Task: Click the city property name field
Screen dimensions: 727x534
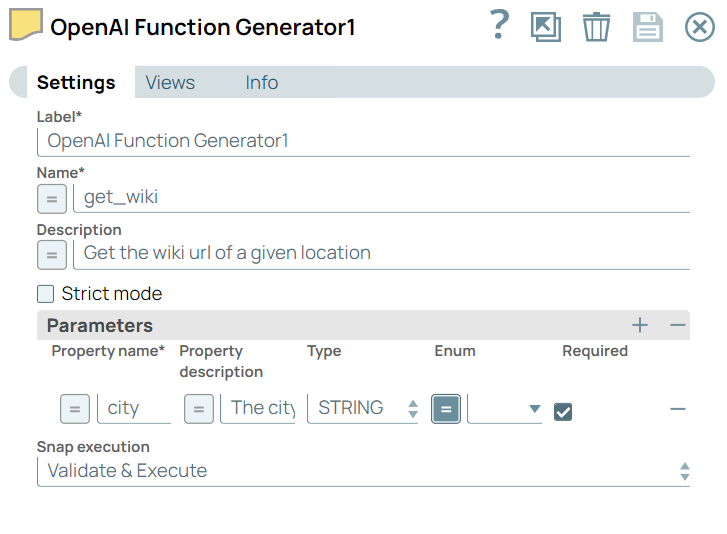Action: pos(134,408)
